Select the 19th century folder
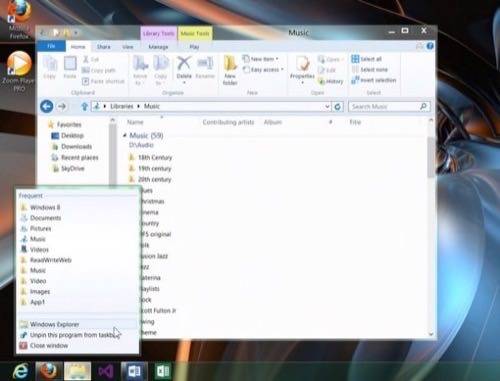This screenshot has width=500, height=381. click(150, 168)
